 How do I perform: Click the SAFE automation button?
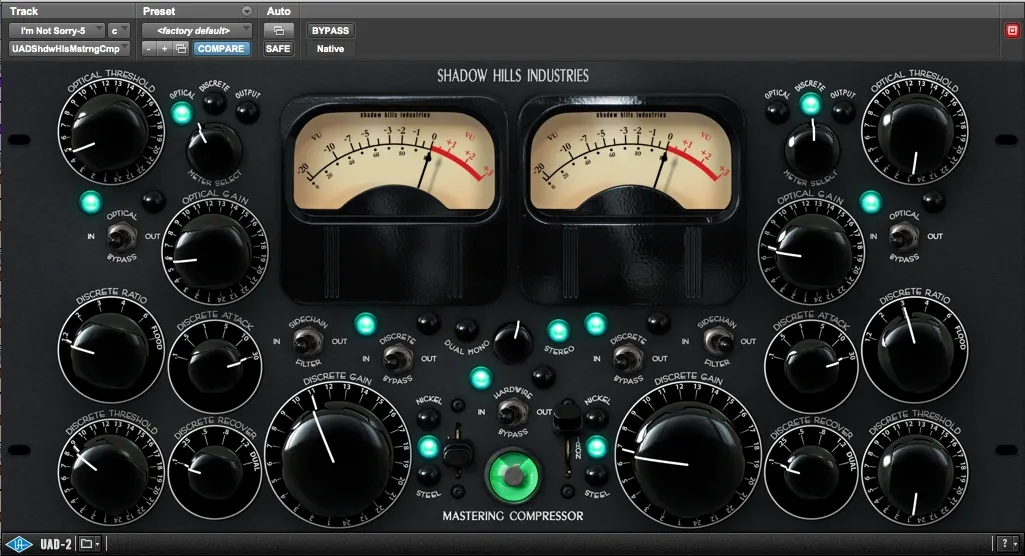point(278,48)
